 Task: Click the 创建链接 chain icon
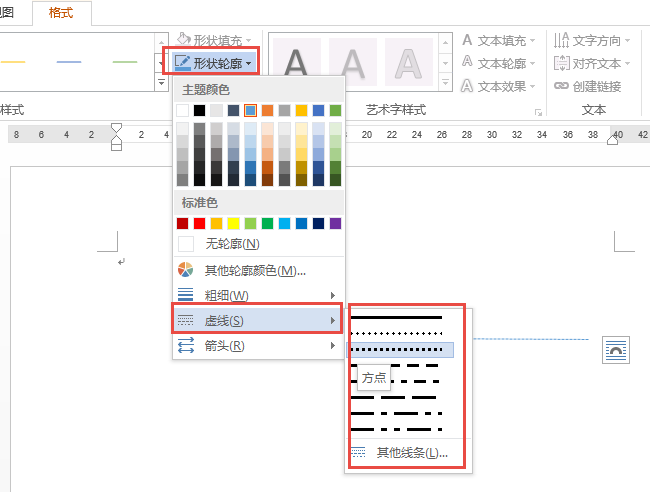pyautogui.click(x=561, y=86)
